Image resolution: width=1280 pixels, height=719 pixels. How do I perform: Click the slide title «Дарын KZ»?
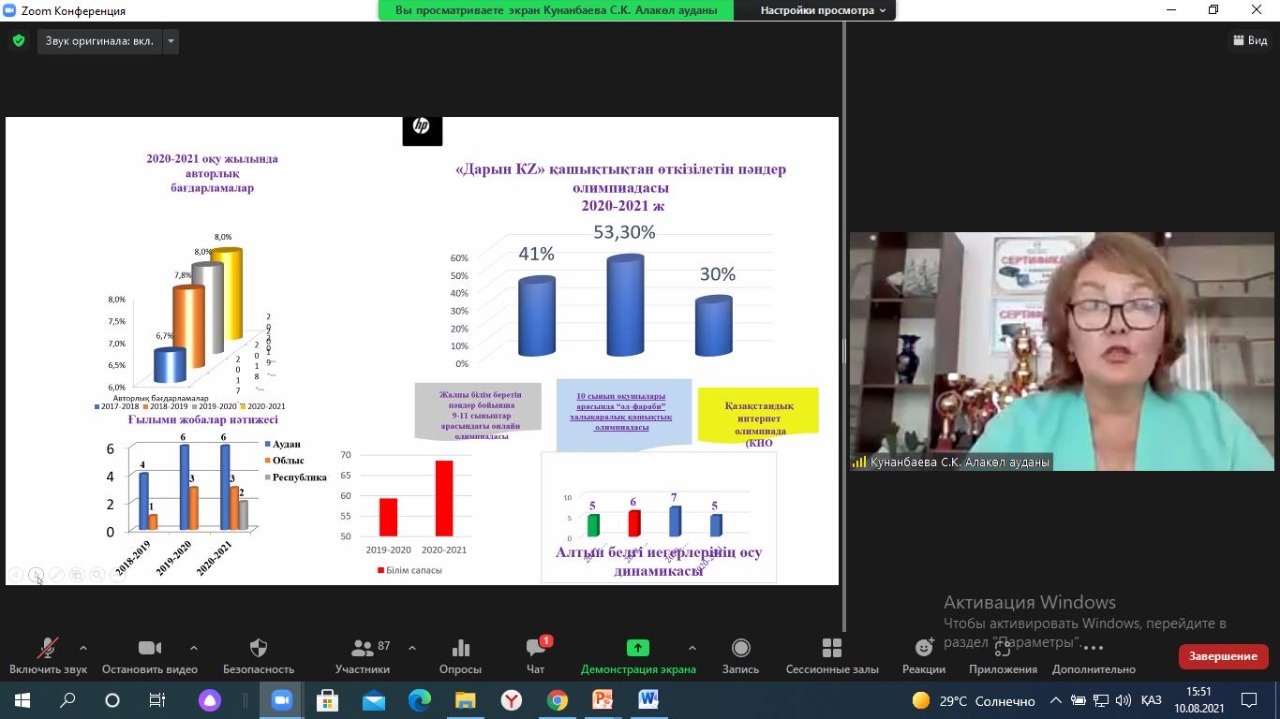point(620,187)
